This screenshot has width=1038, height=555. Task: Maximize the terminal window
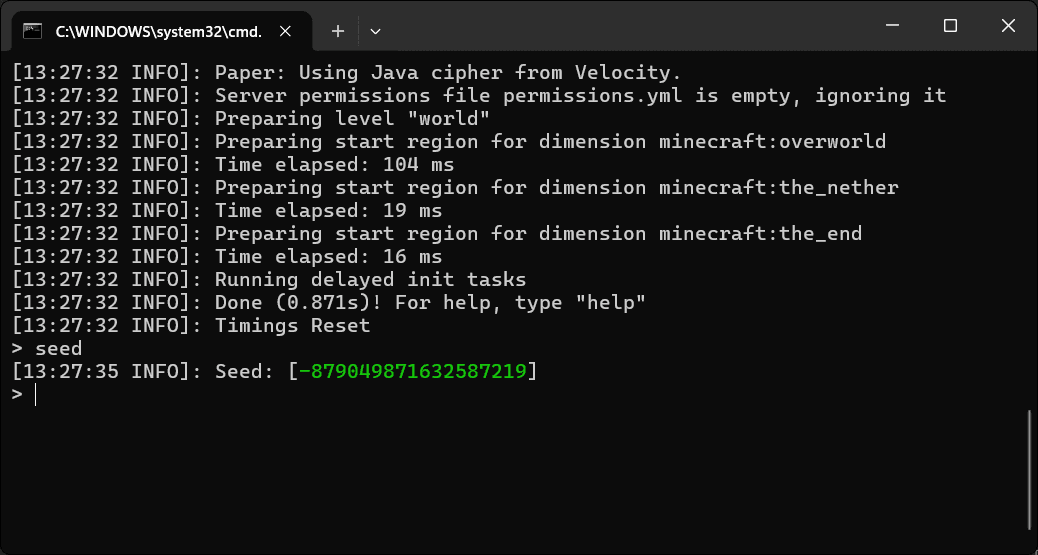point(950,26)
